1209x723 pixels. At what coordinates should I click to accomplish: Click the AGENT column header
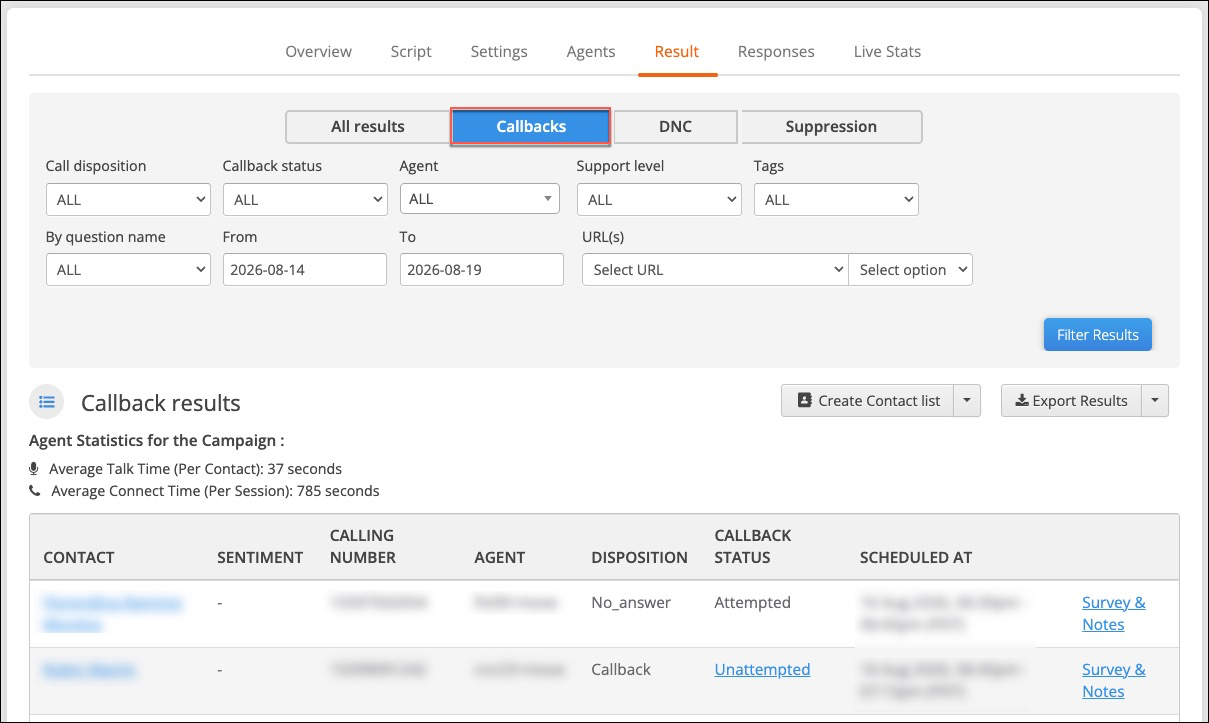click(500, 557)
